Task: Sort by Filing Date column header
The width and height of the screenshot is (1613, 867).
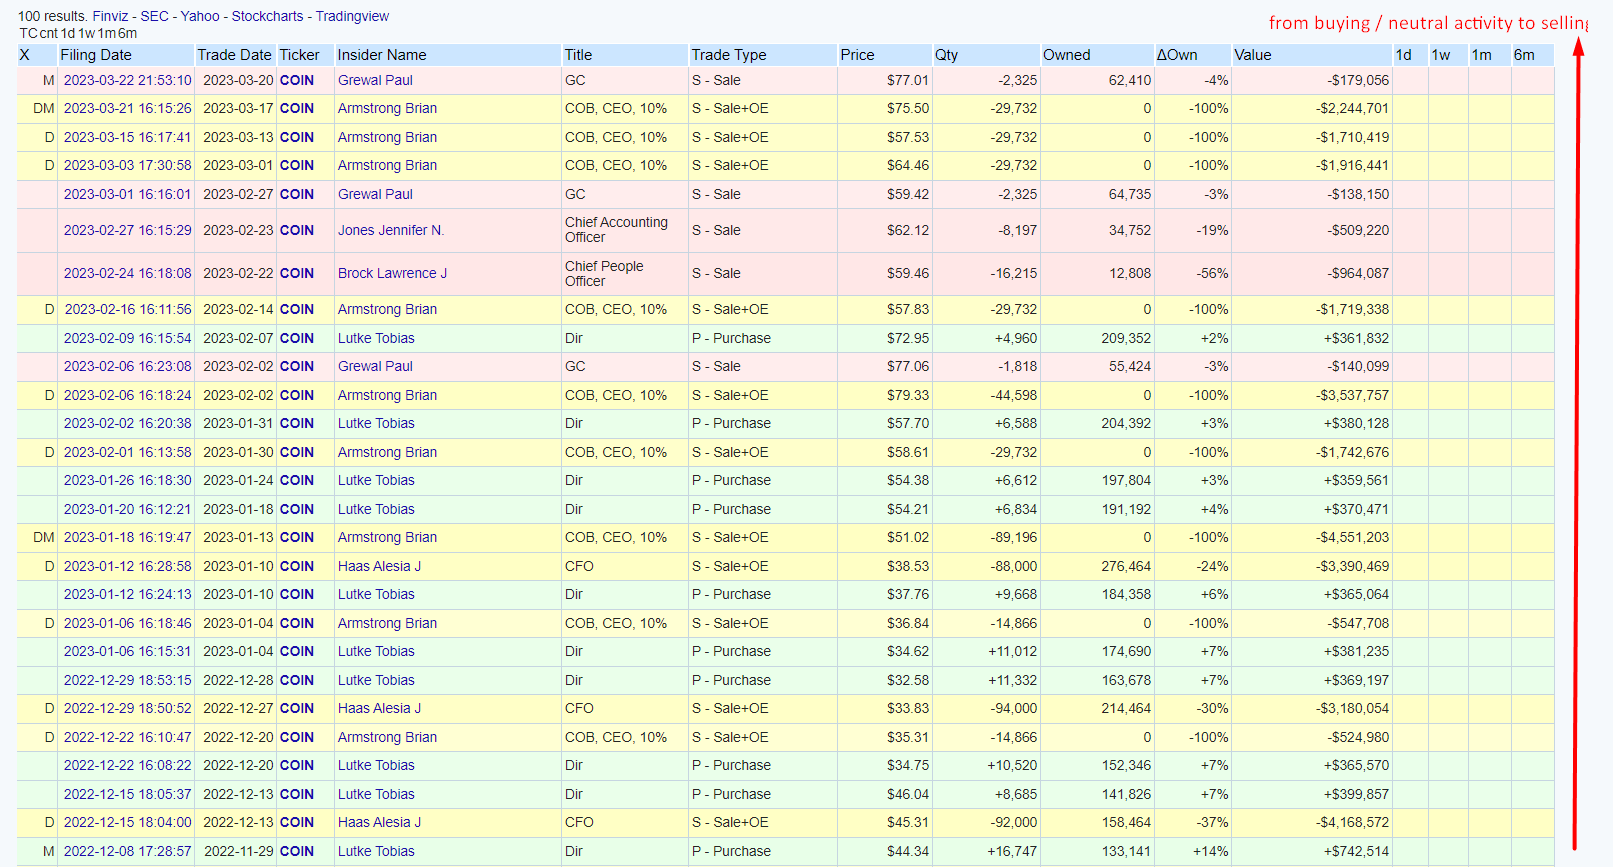Action: click(96, 55)
